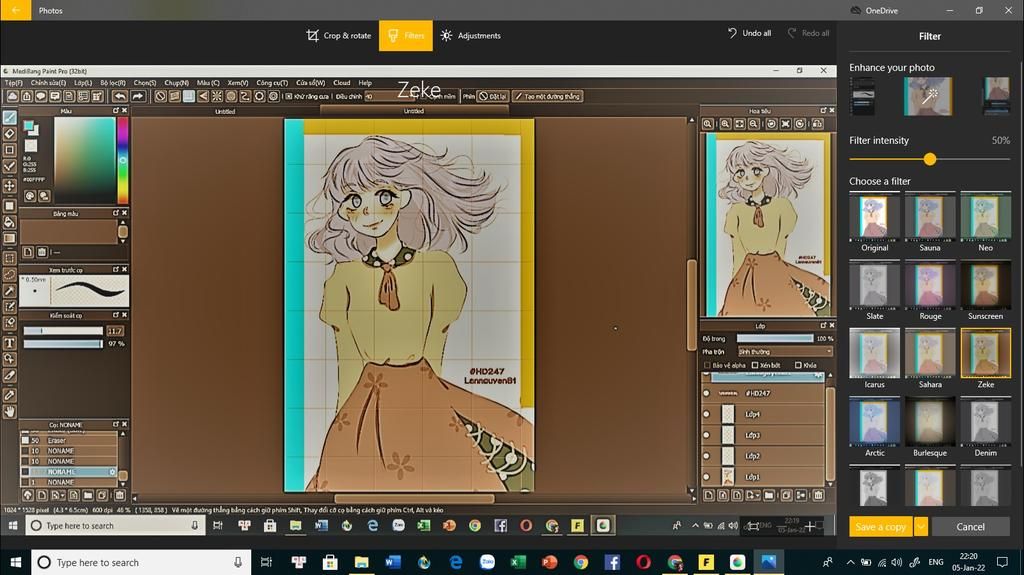Click the Filter intensity slider handle
1024x575 pixels.
pos(930,159)
